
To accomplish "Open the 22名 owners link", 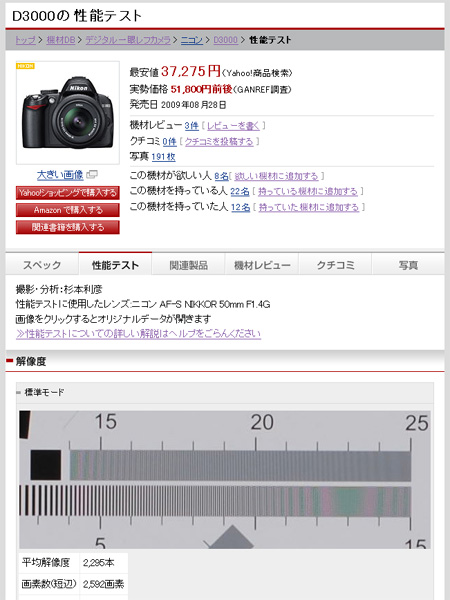I will [x=240, y=192].
